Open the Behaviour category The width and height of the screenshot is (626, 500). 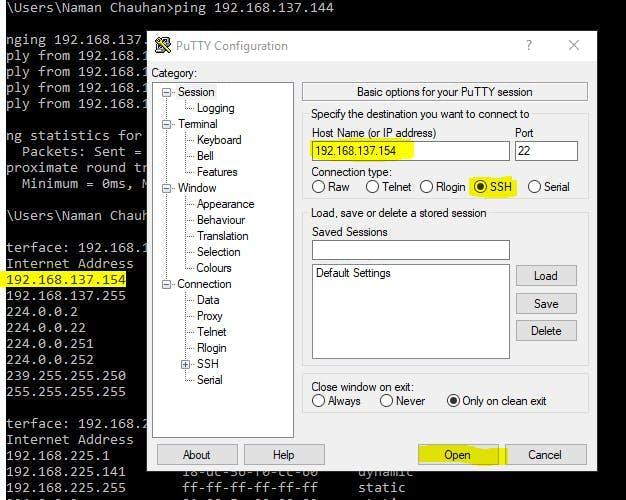(x=221, y=220)
